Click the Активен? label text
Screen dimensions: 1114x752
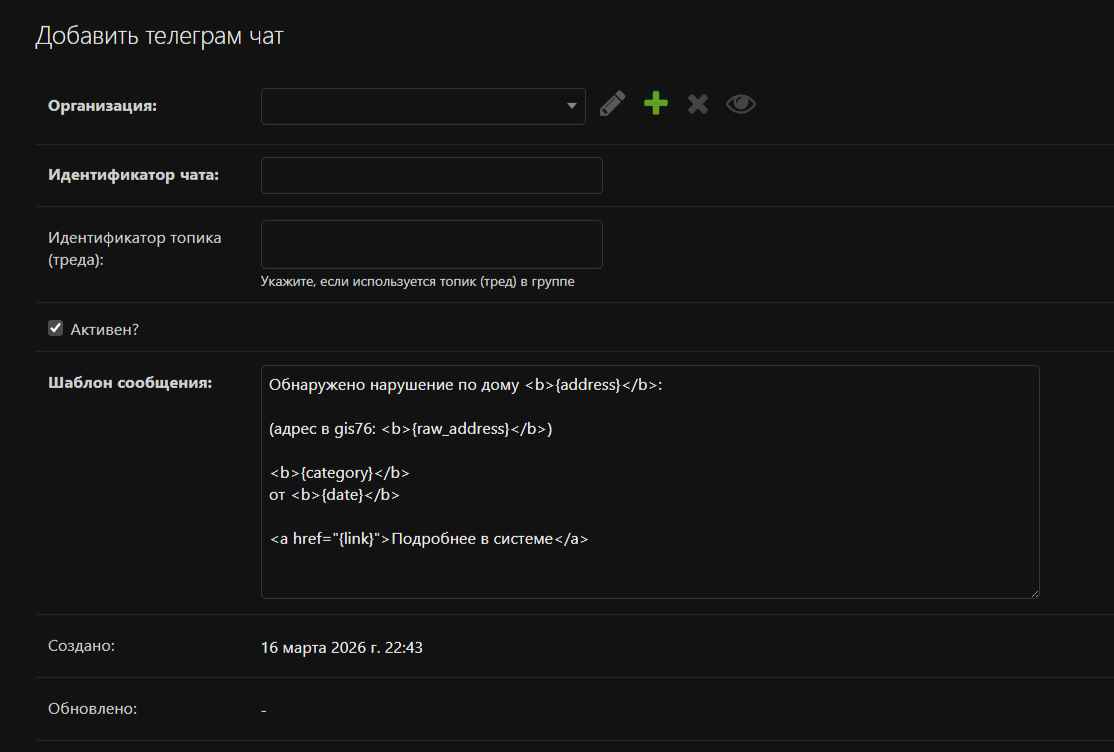point(104,329)
